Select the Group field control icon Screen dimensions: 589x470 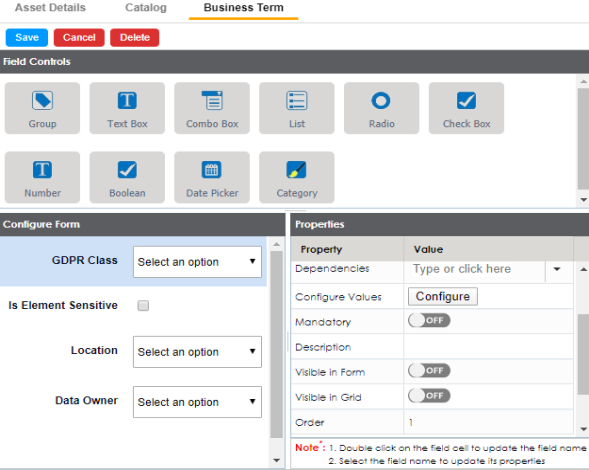(x=42, y=101)
